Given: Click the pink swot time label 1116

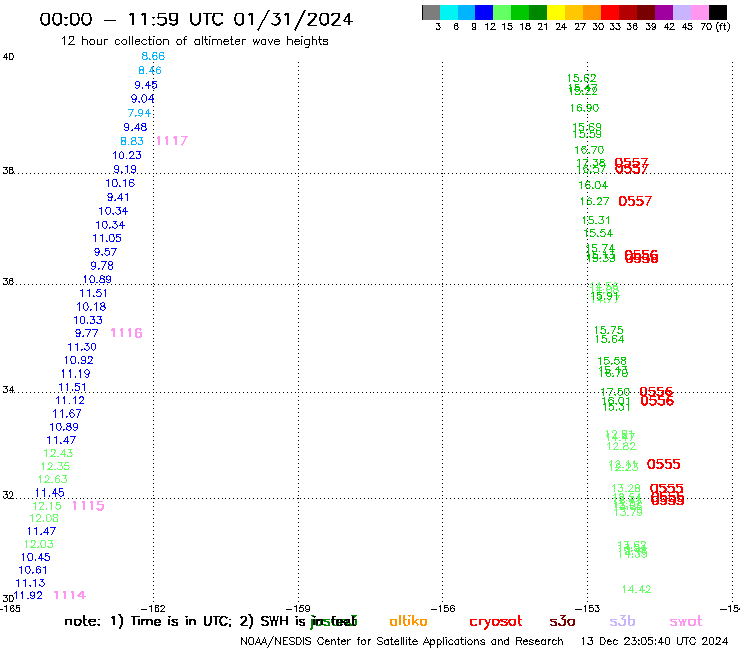Looking at the screenshot, I should coord(126,333).
